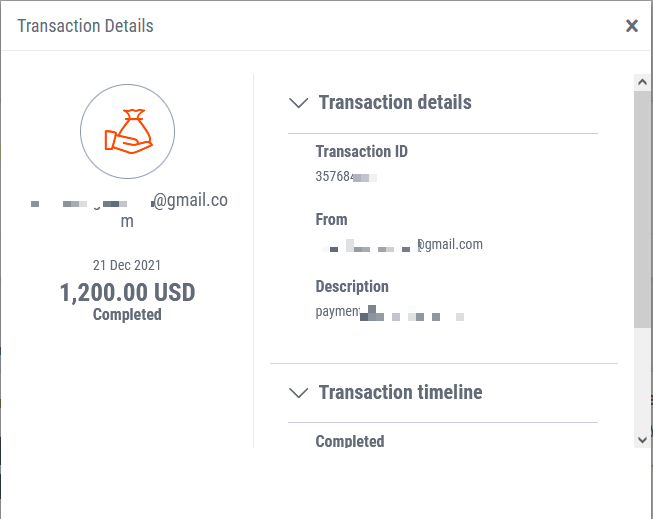Click the payment text under Description
Viewport: 653px width, 519px height.
388,312
